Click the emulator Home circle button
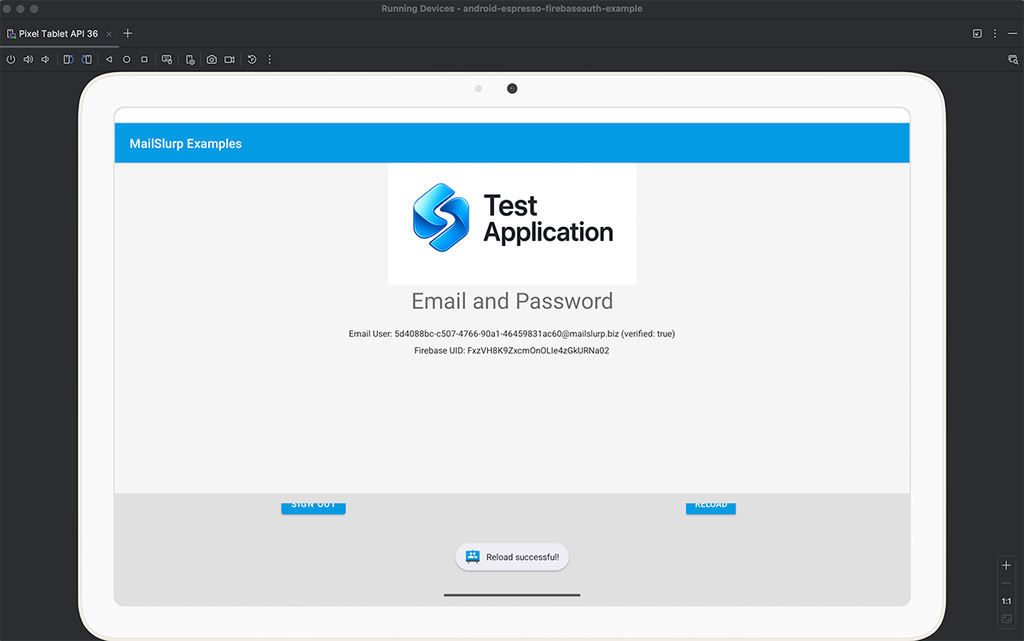 (x=127, y=59)
